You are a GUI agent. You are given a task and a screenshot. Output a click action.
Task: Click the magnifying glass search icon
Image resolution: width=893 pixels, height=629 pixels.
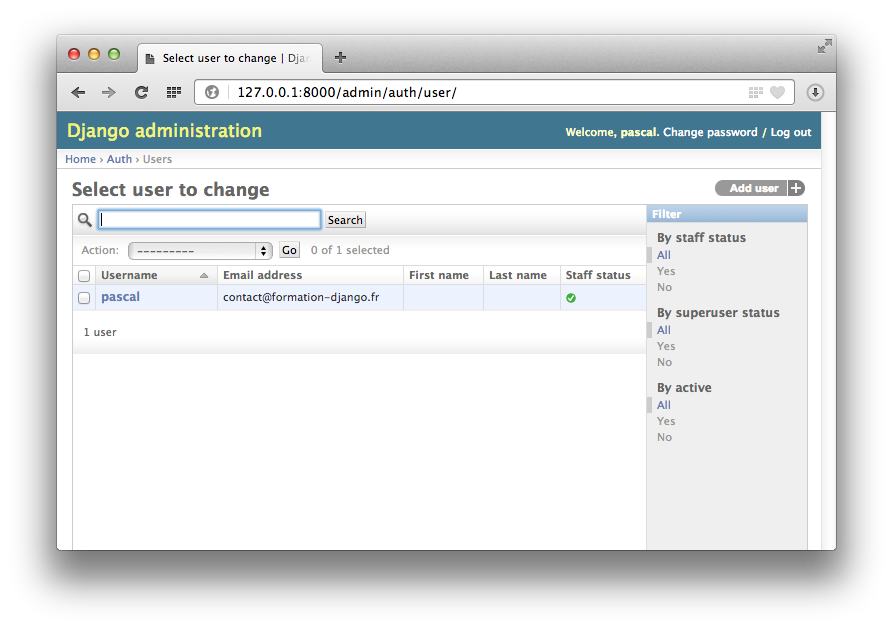[x=85, y=220]
